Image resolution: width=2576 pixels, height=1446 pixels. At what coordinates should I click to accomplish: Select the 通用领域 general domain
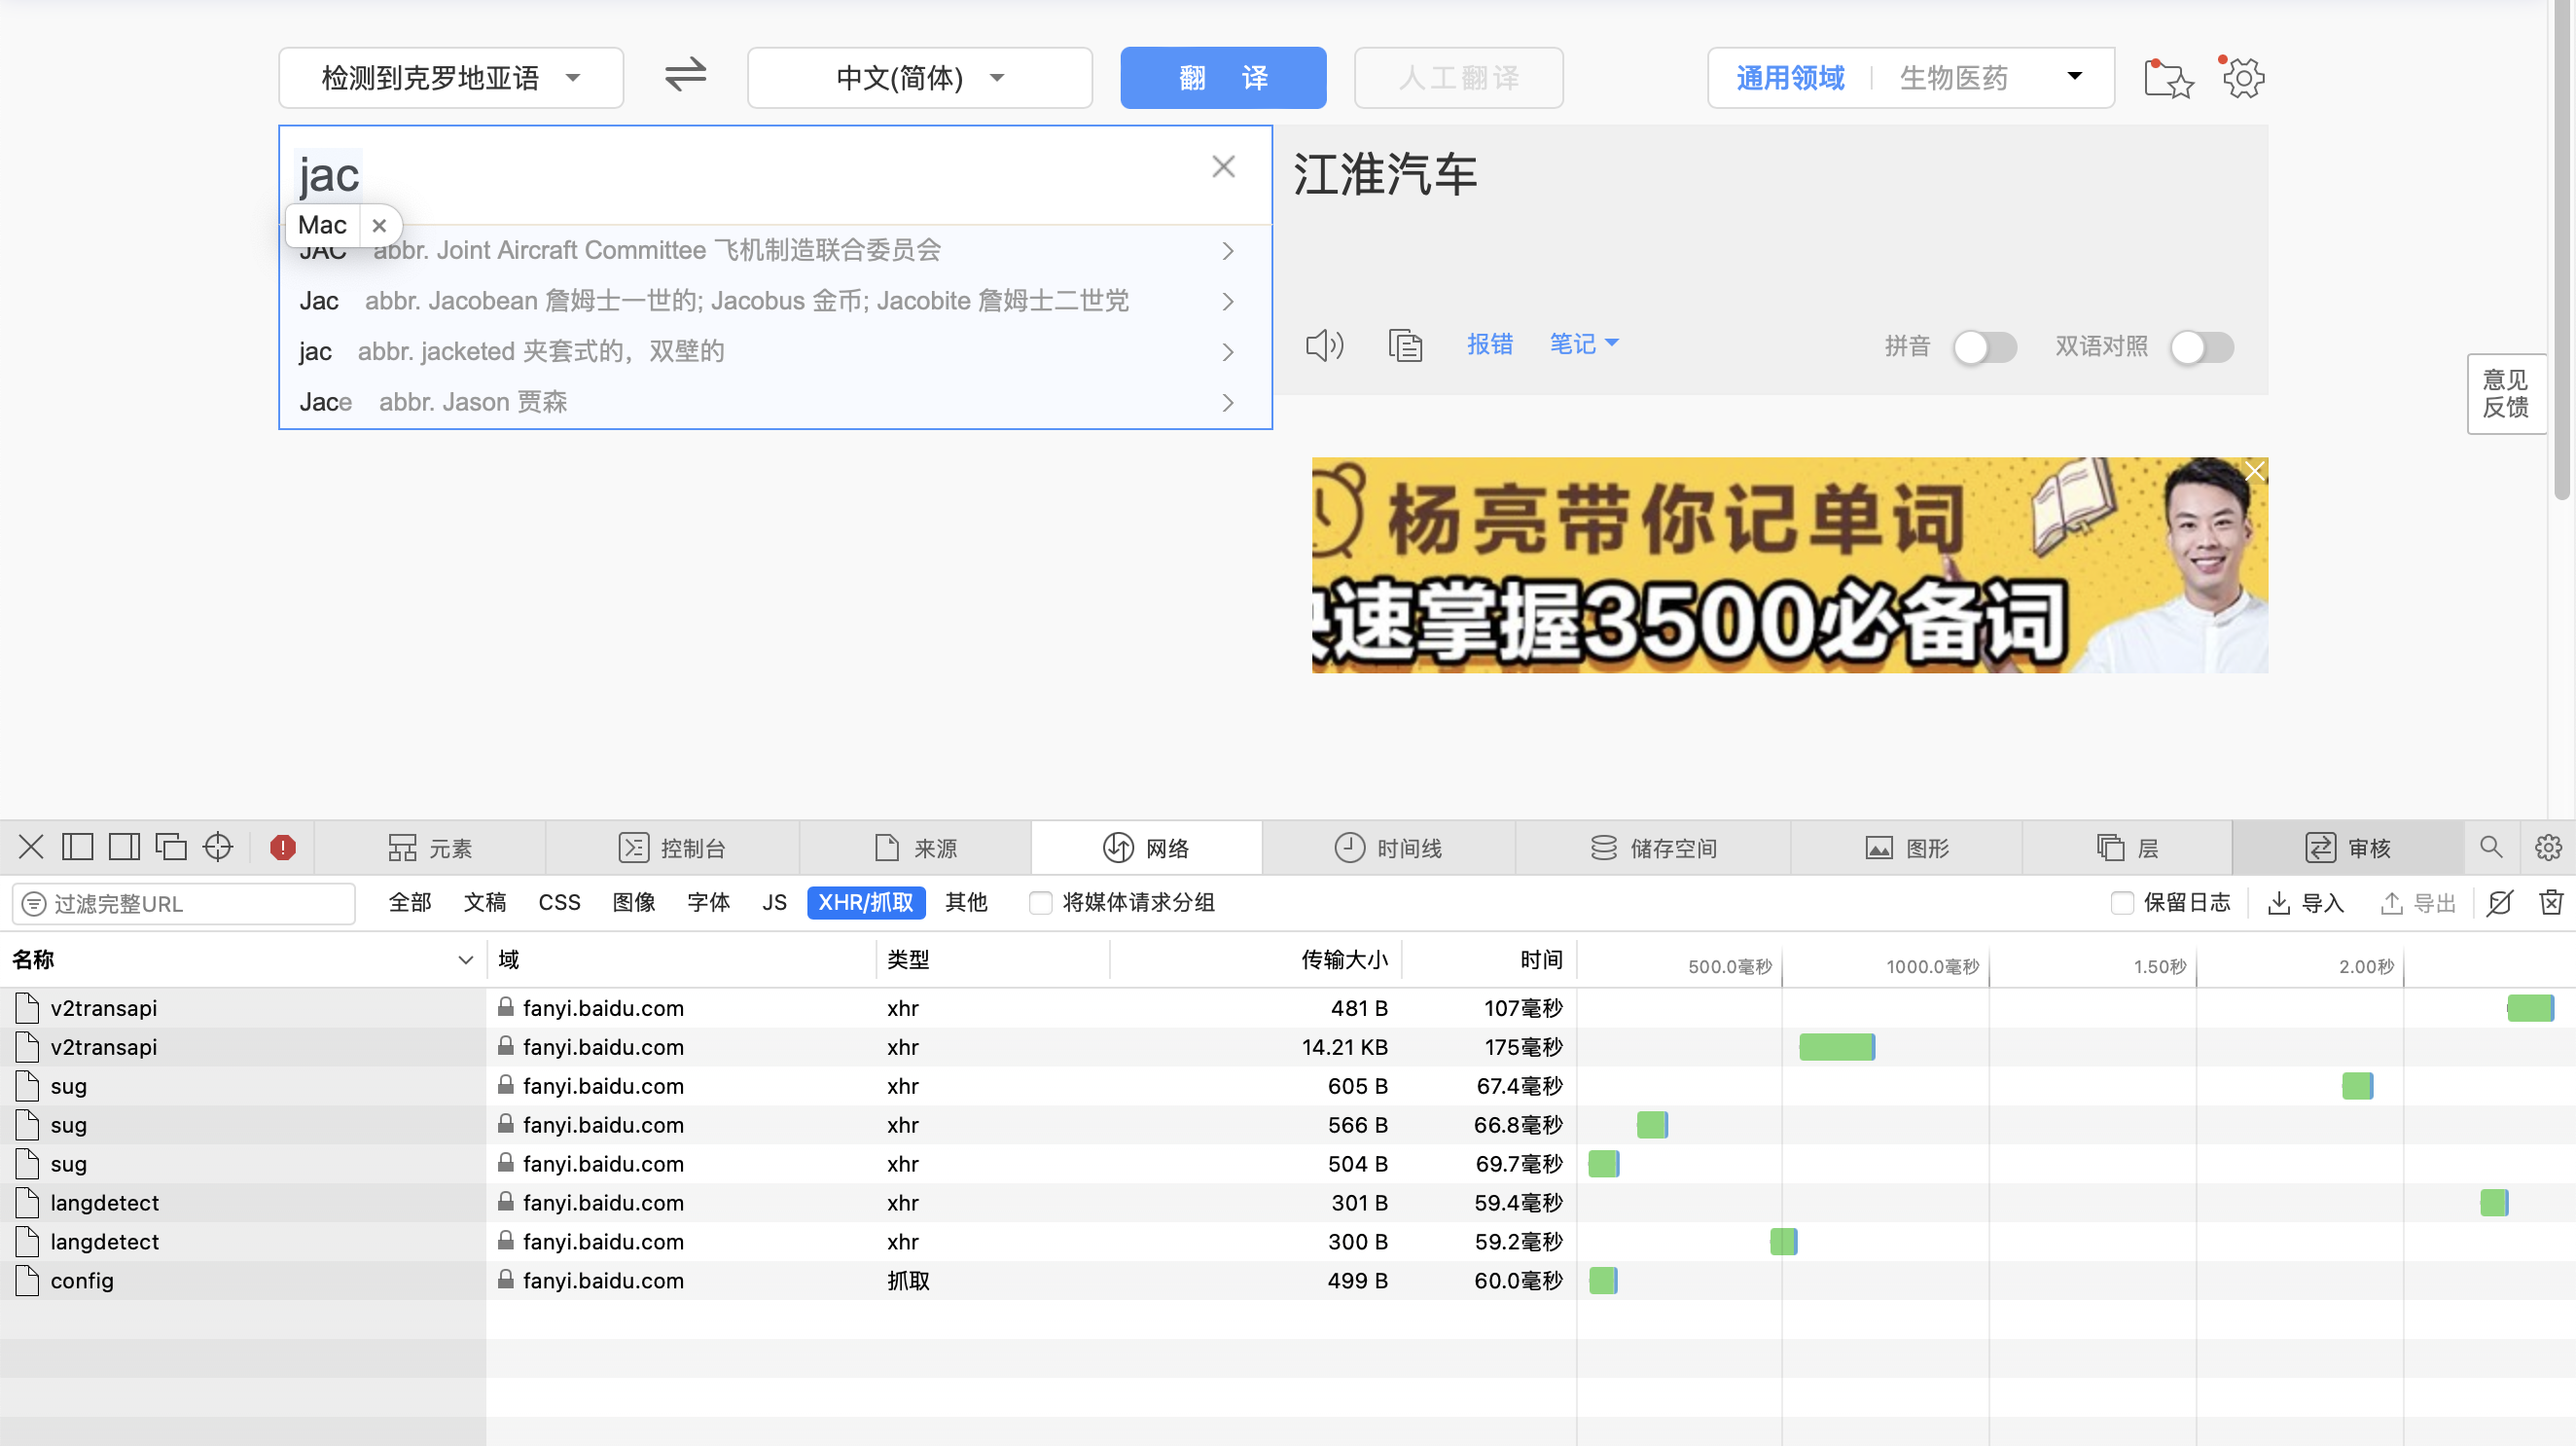coord(1790,77)
